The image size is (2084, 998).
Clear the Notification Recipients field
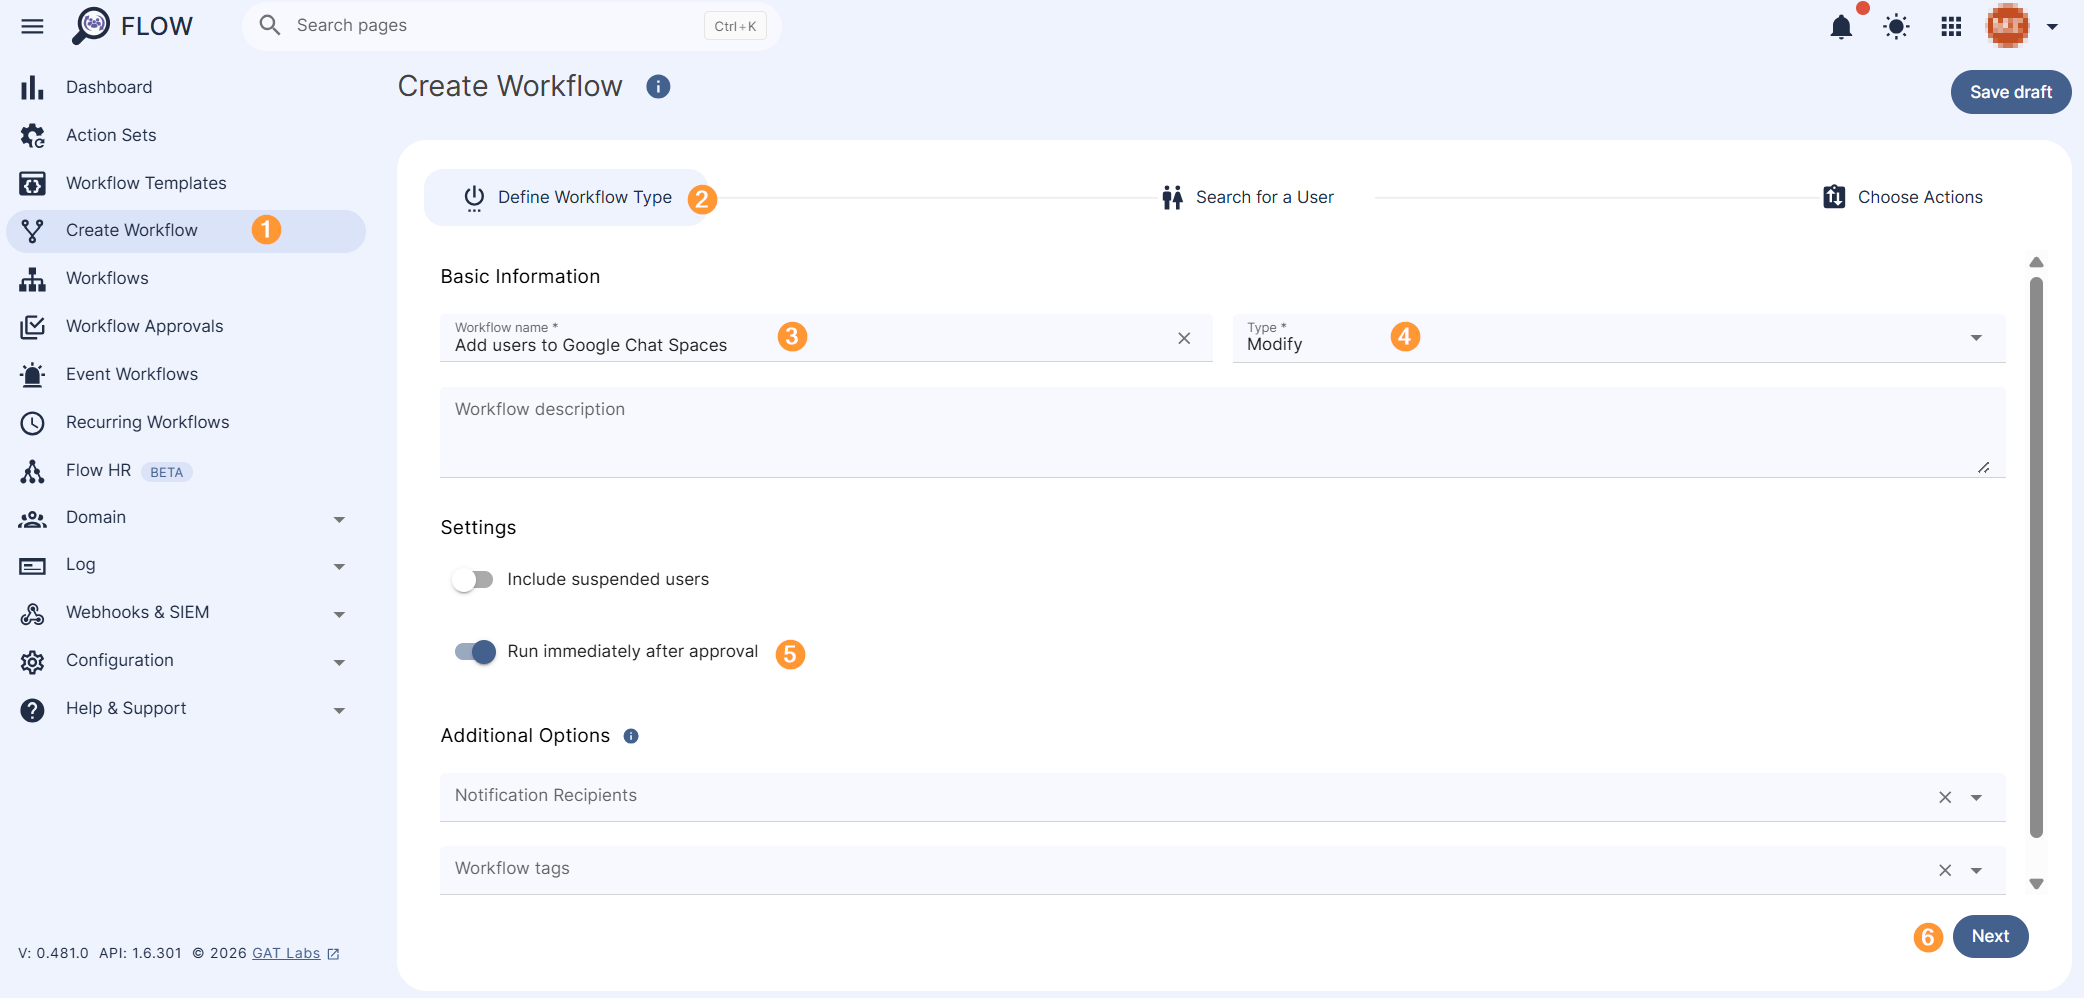(1945, 798)
